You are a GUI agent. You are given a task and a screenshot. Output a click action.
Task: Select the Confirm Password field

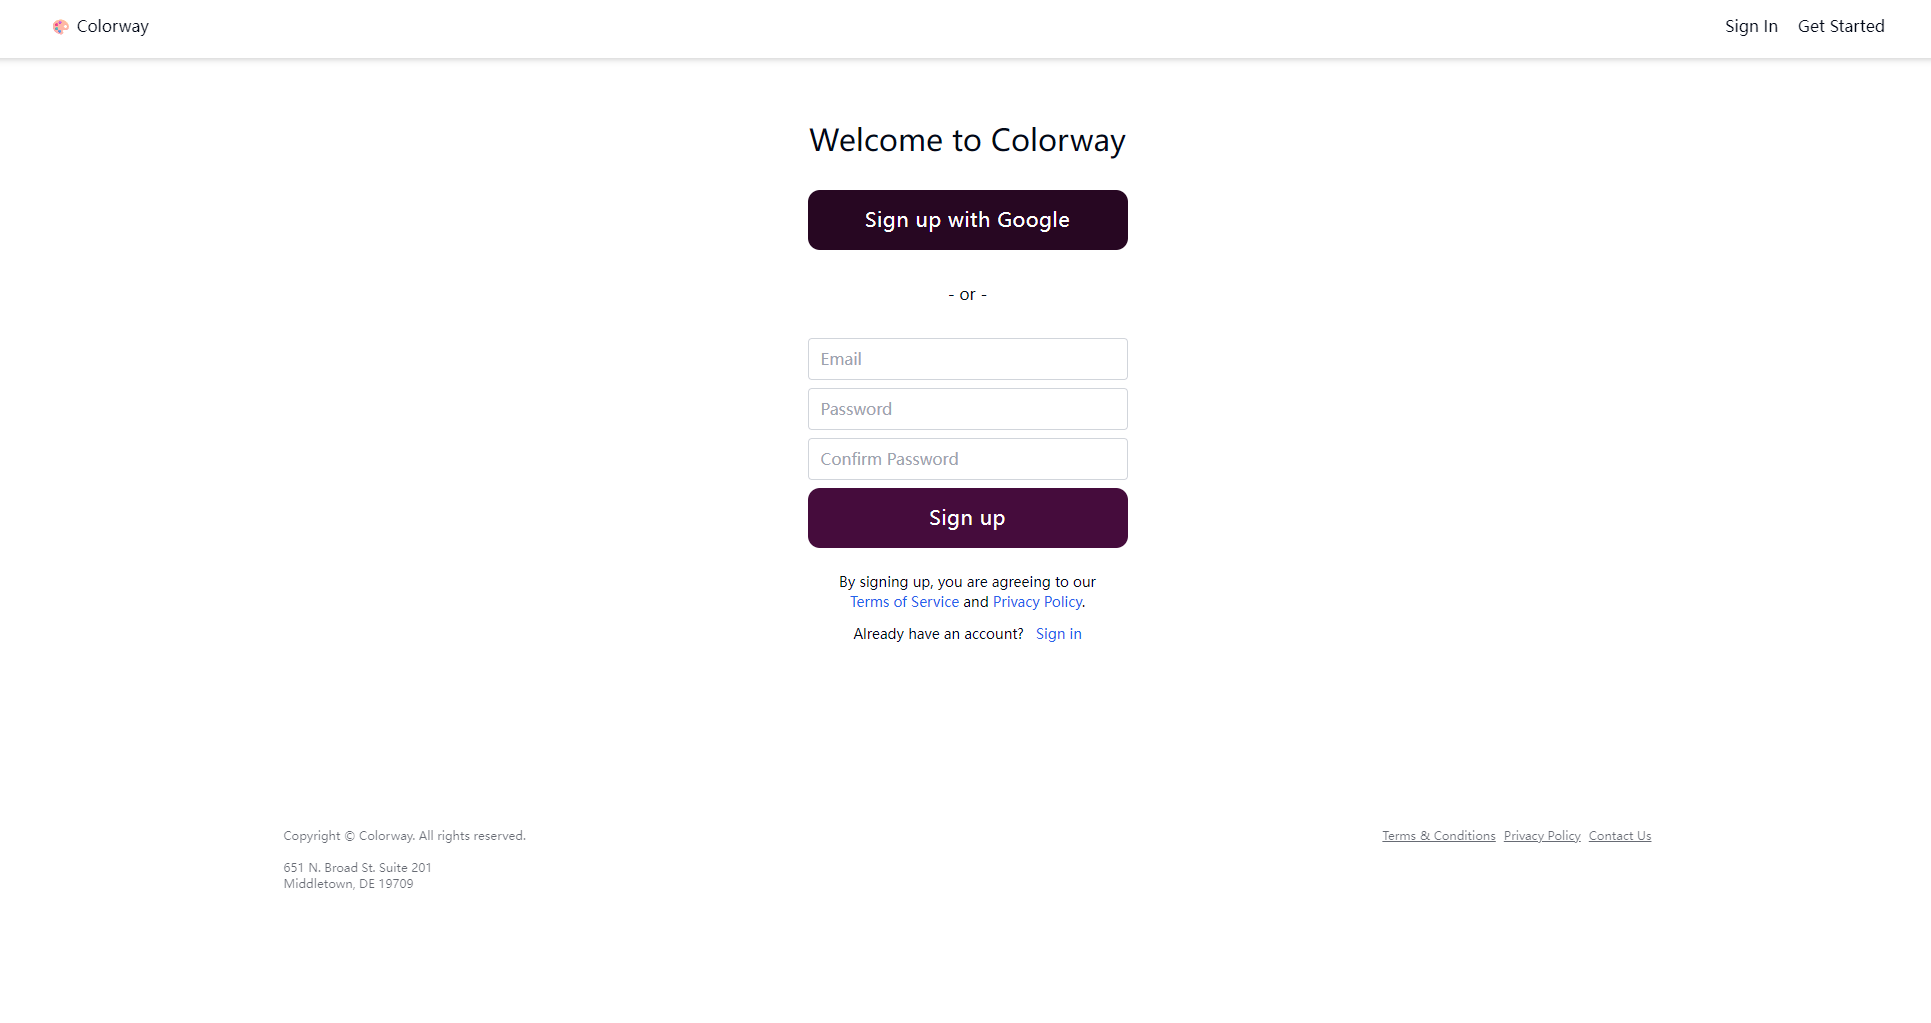coord(967,459)
